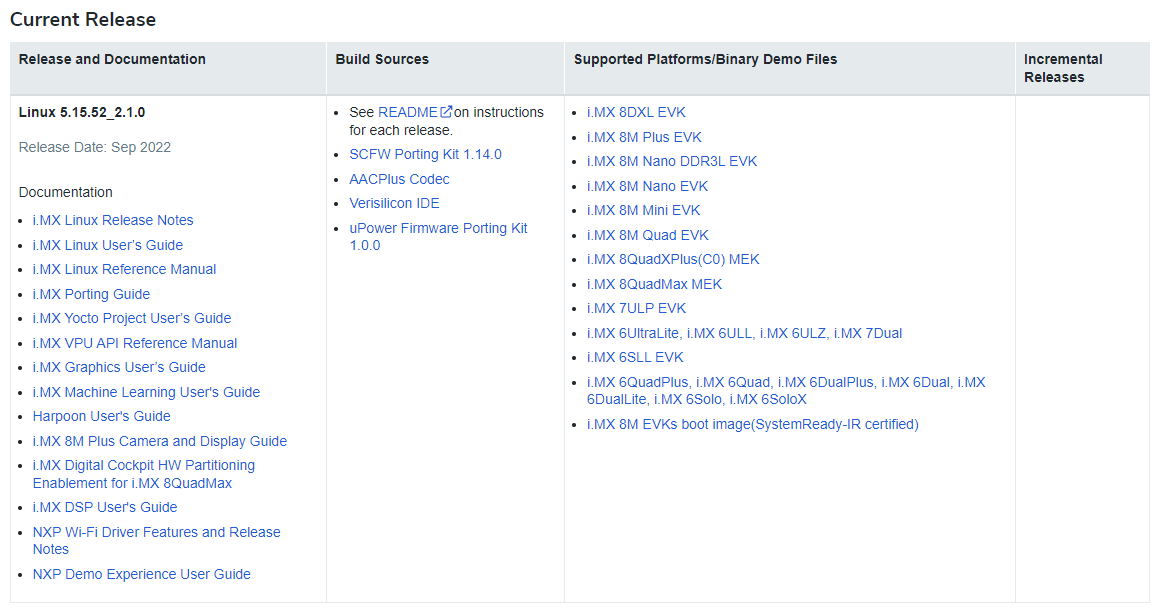1161x609 pixels.
Task: Select the i.MX 8M Mini EVK link
Action: click(x=643, y=210)
